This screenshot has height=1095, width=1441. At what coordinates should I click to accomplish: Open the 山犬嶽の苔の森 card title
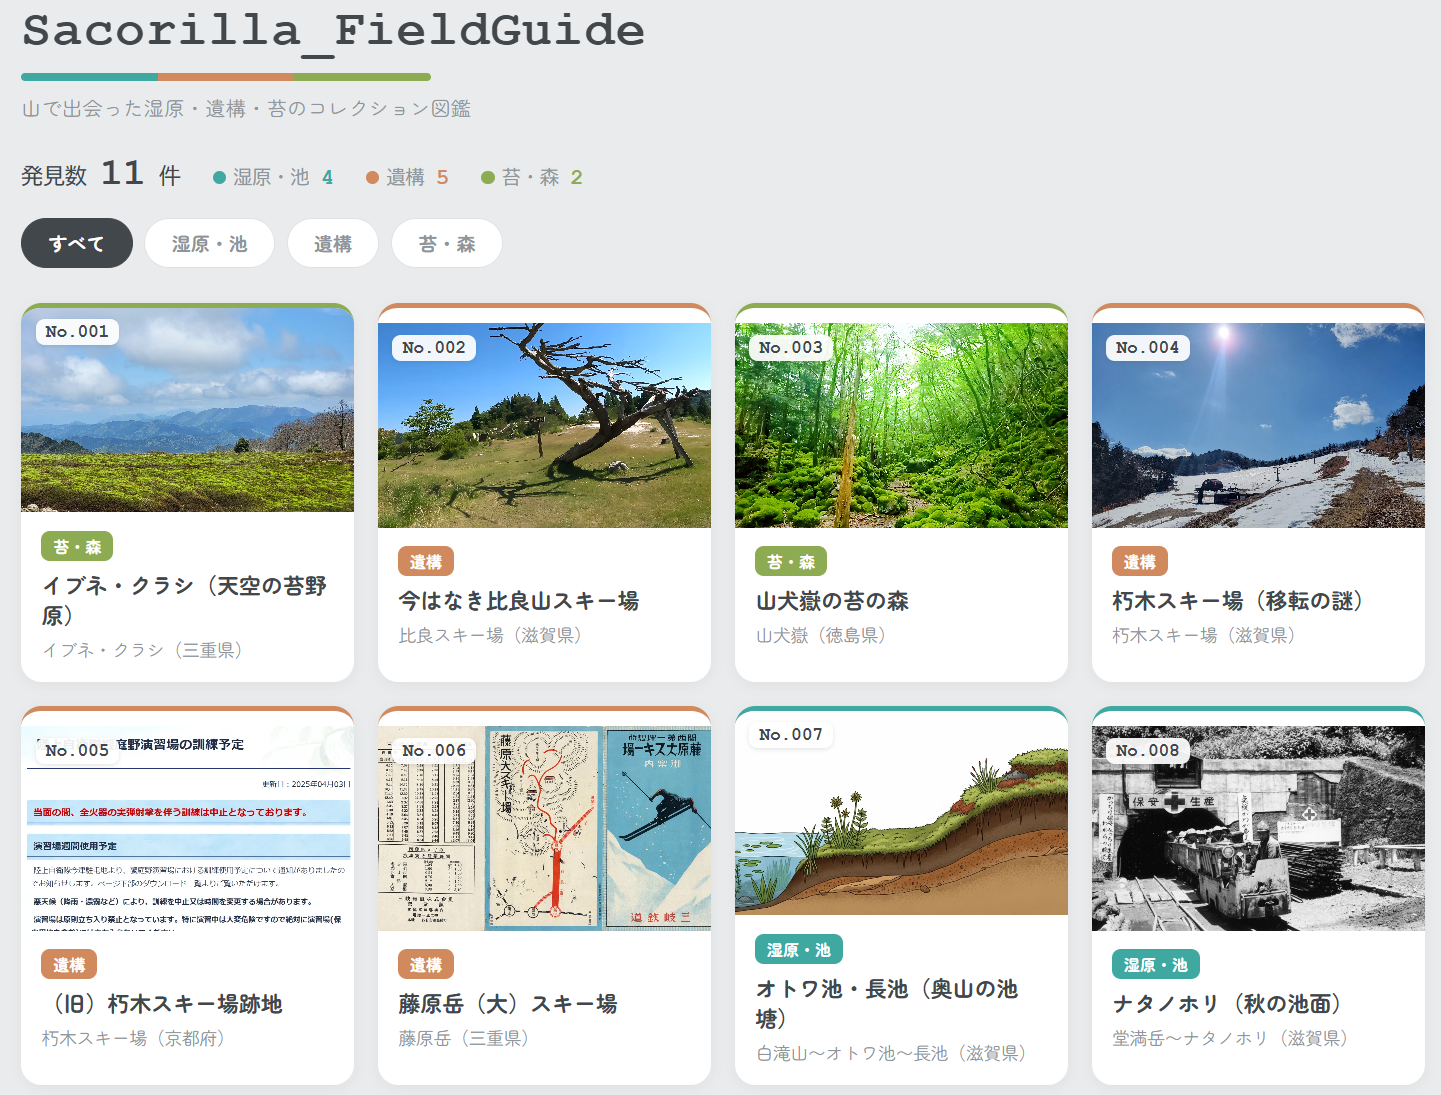[832, 601]
